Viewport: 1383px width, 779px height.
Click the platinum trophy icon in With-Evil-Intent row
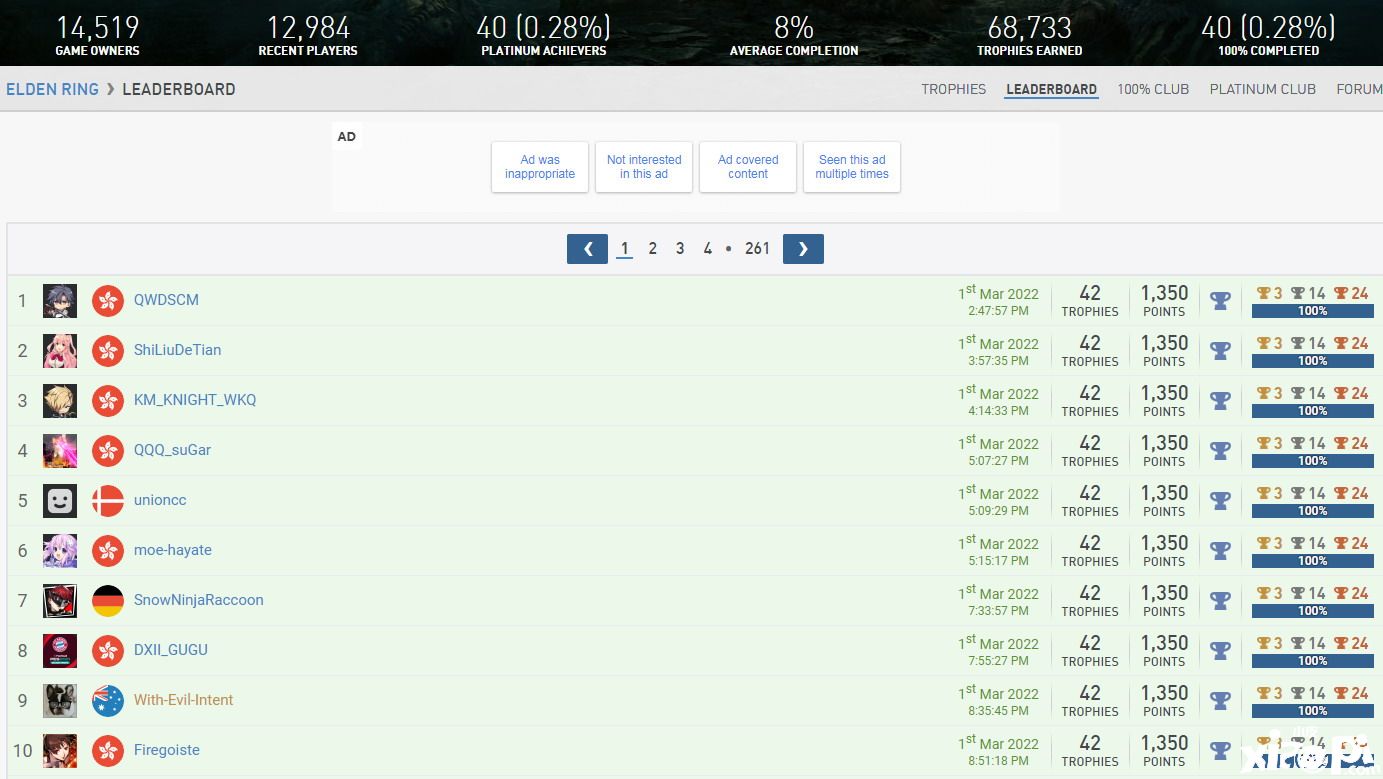[x=1220, y=700]
